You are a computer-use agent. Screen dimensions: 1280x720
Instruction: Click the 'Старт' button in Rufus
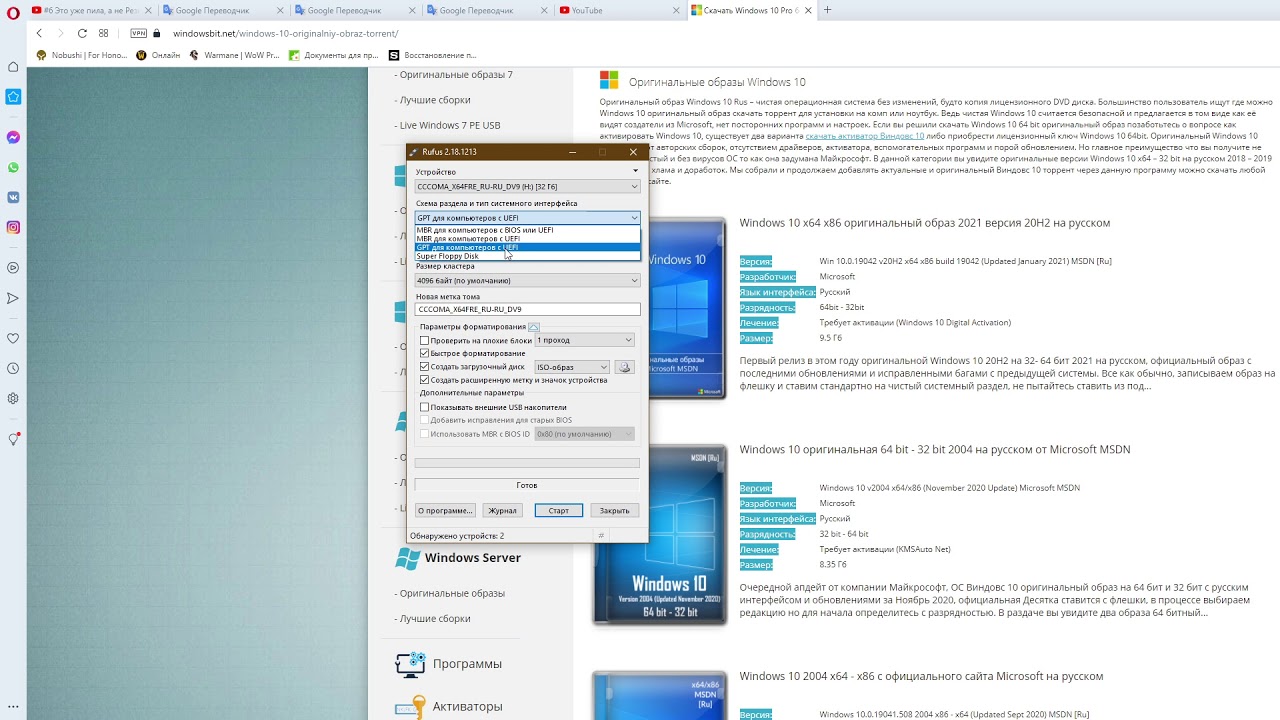click(x=559, y=510)
